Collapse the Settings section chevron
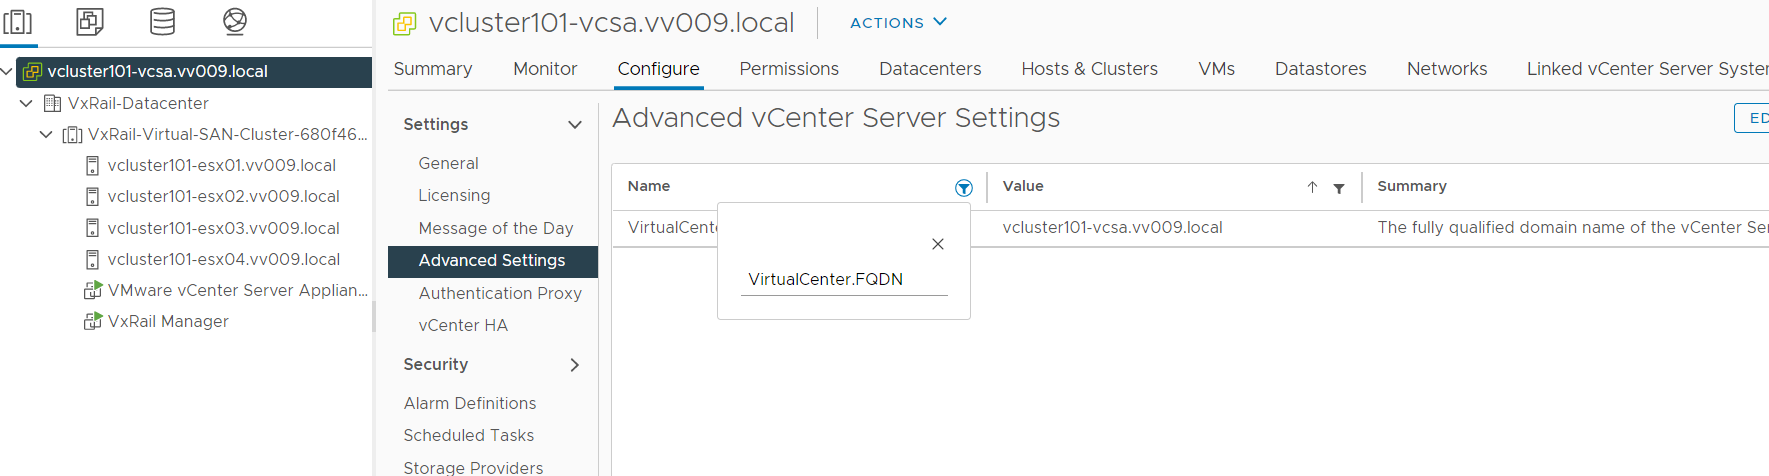 (575, 125)
